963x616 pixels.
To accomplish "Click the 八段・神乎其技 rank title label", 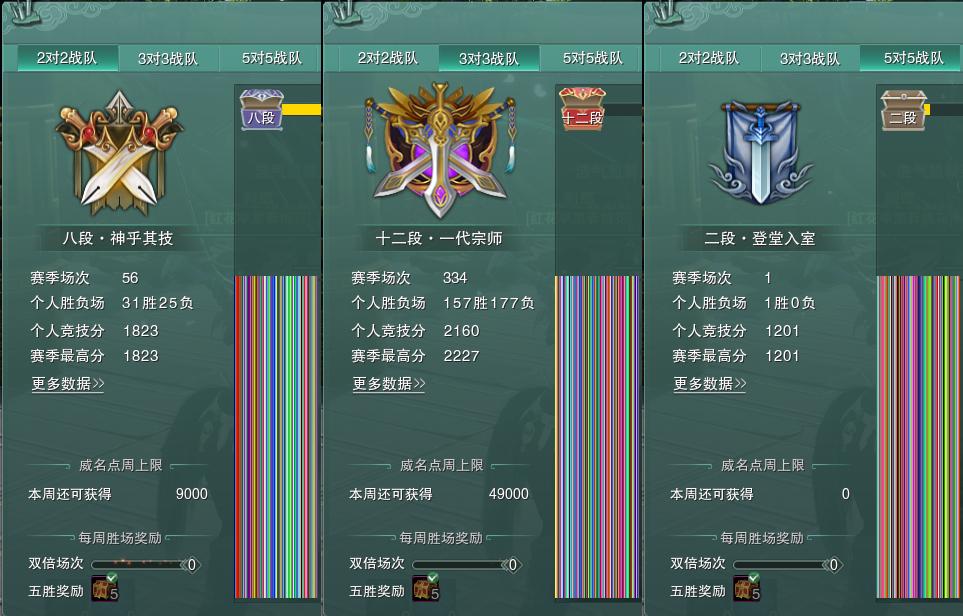I will click(x=118, y=238).
